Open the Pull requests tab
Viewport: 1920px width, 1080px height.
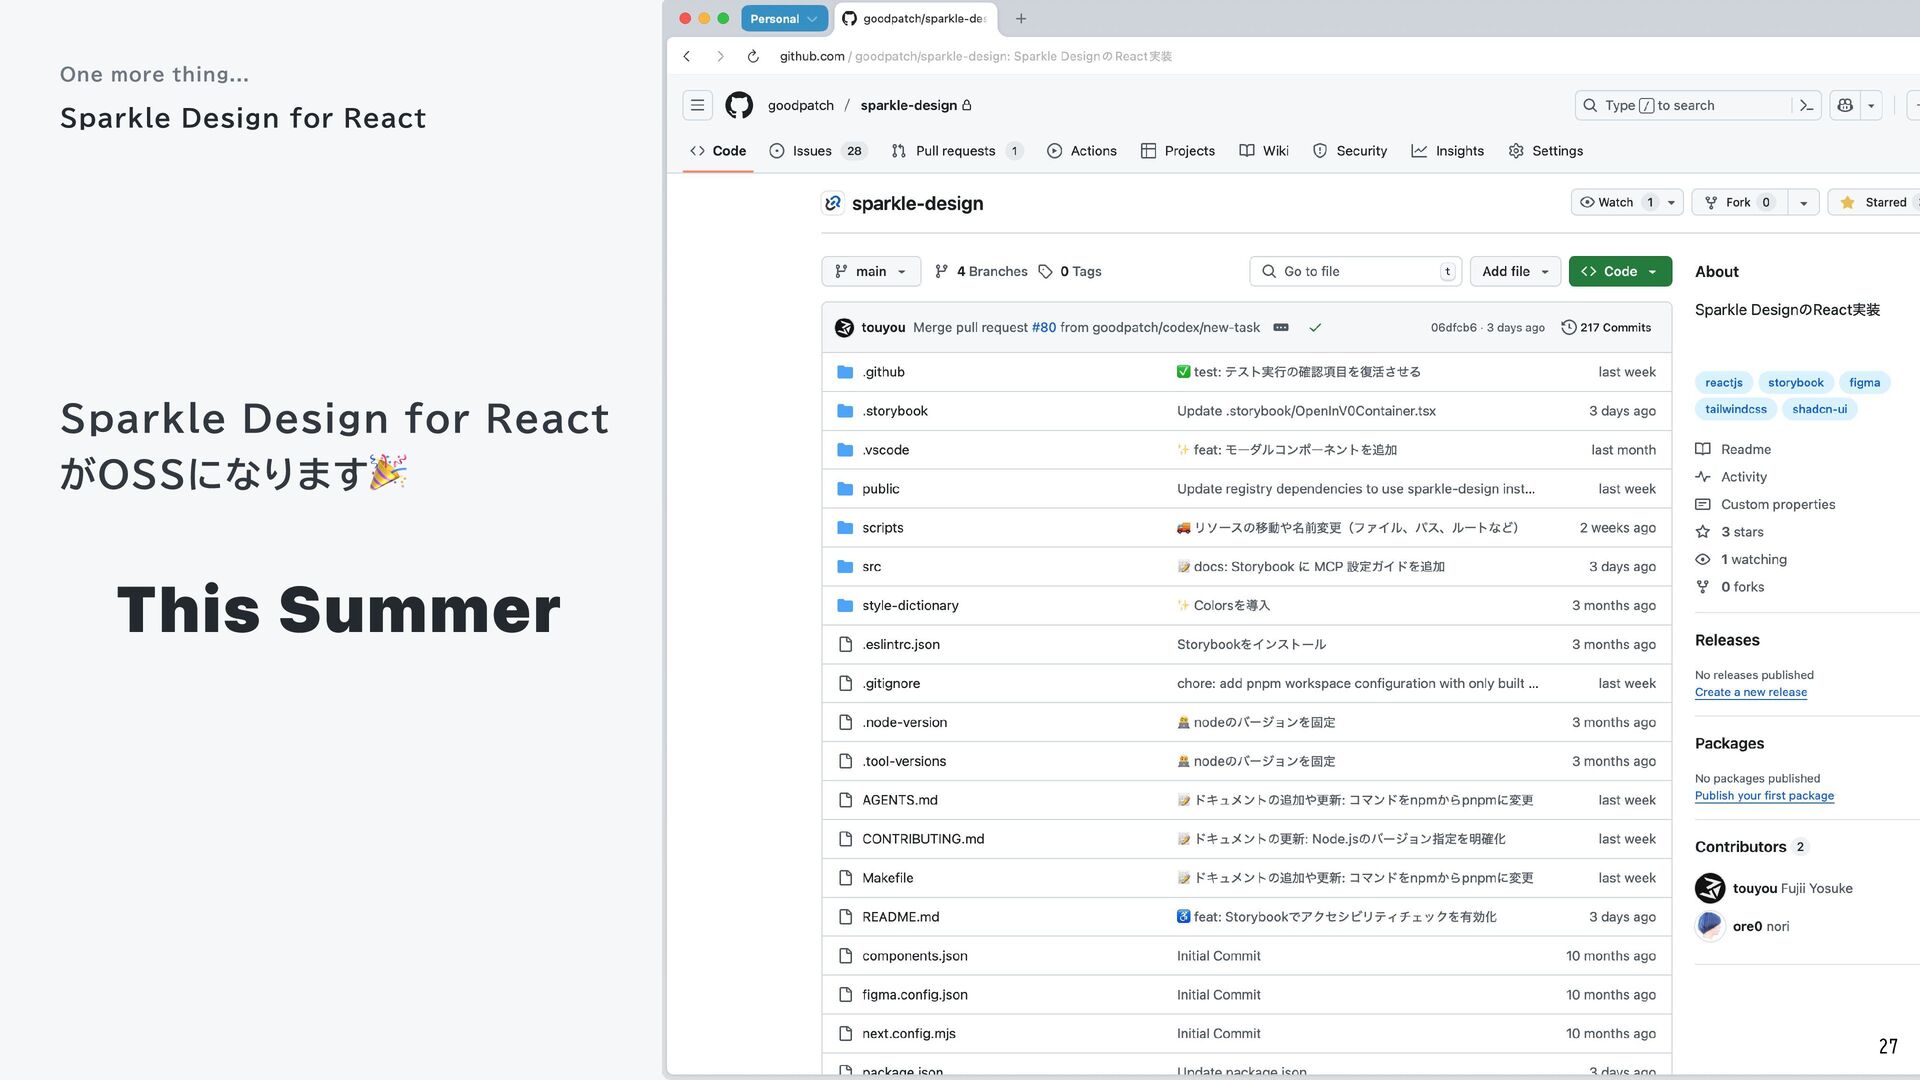956,151
